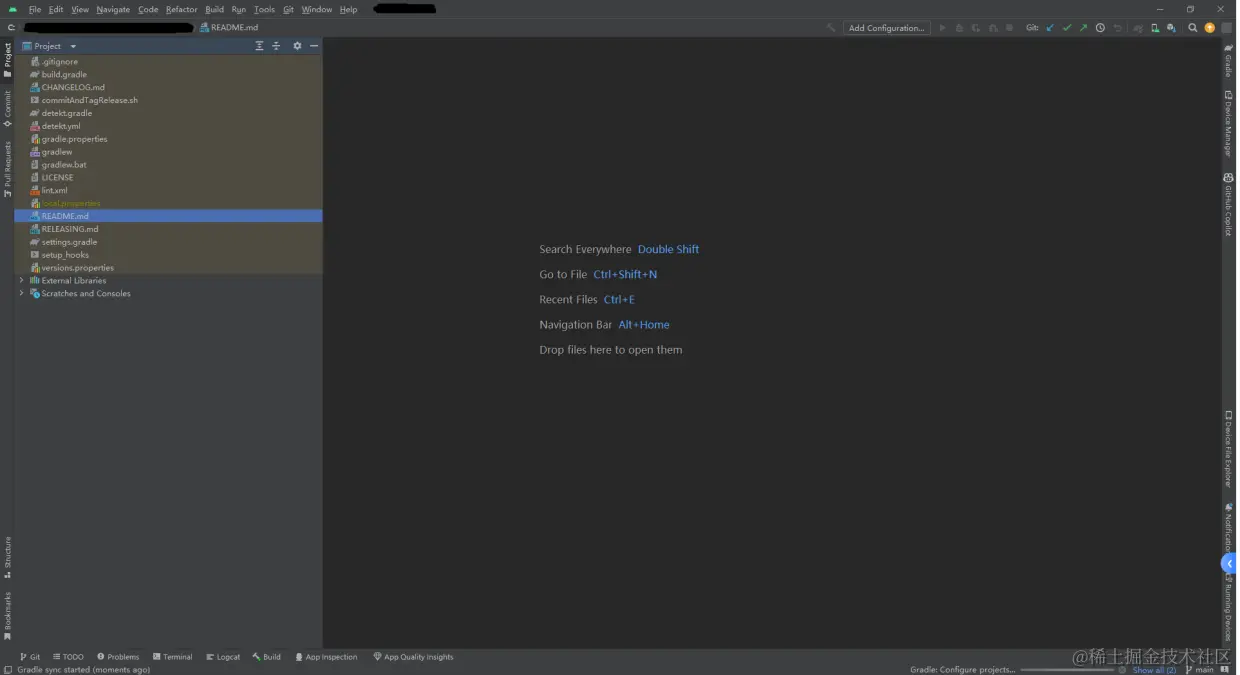
Task: Open the Git menu
Action: click(288, 9)
